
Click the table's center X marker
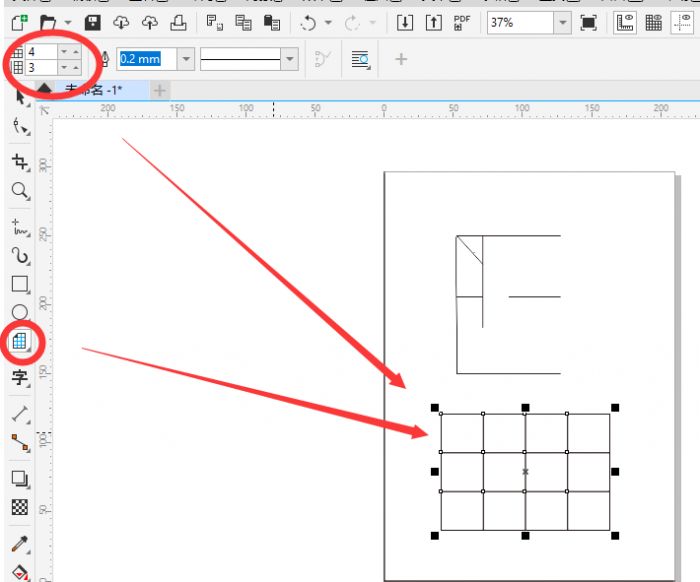pyautogui.click(x=525, y=472)
